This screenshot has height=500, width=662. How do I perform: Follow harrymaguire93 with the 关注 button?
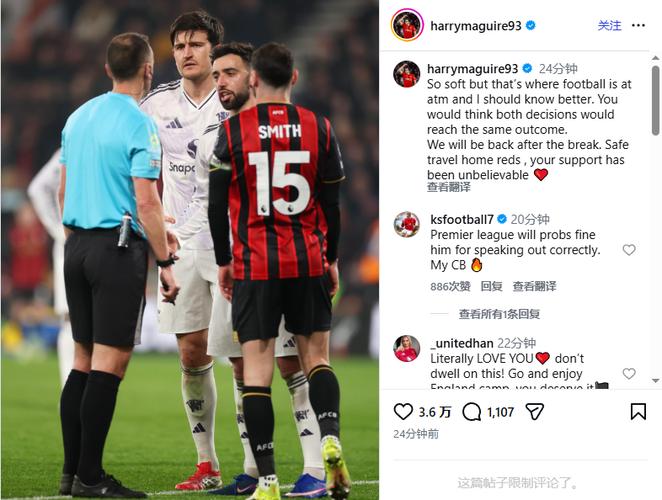[x=609, y=26]
